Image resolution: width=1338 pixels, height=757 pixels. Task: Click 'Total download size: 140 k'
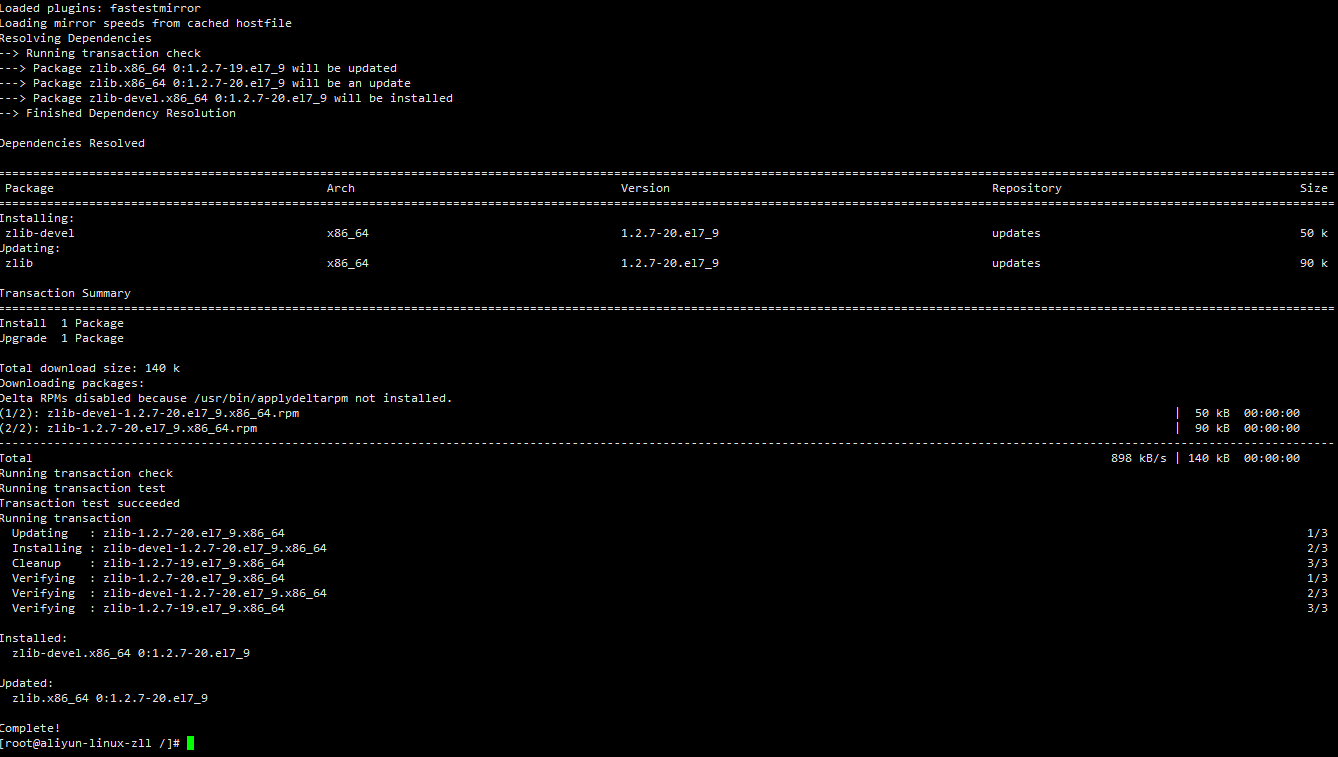point(90,368)
